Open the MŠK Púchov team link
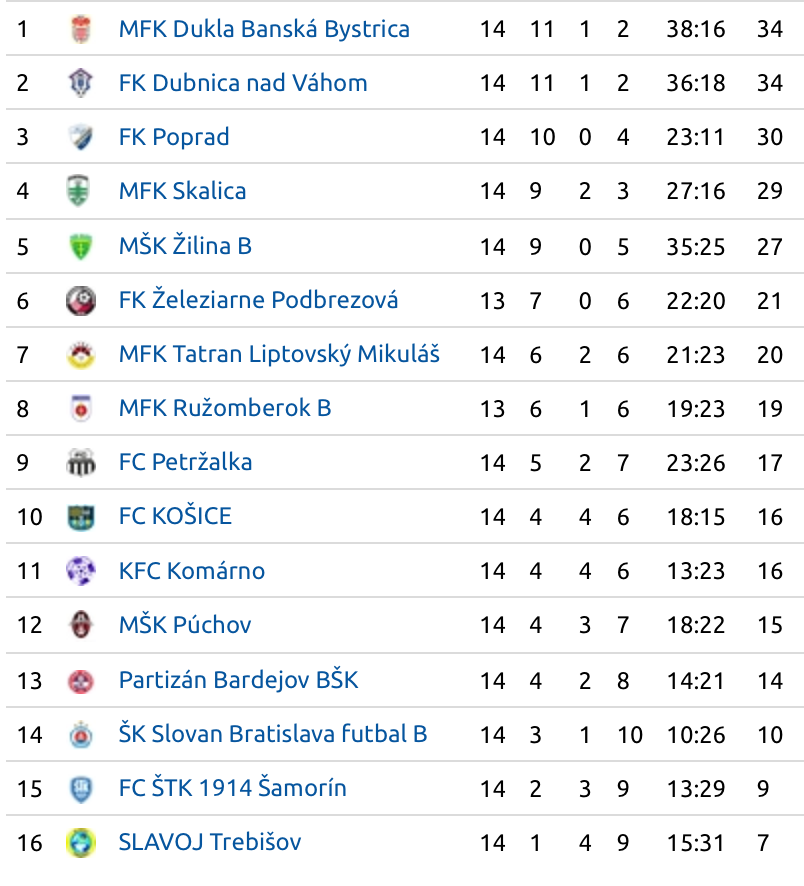Viewport: 804px width, 886px height. (185, 624)
